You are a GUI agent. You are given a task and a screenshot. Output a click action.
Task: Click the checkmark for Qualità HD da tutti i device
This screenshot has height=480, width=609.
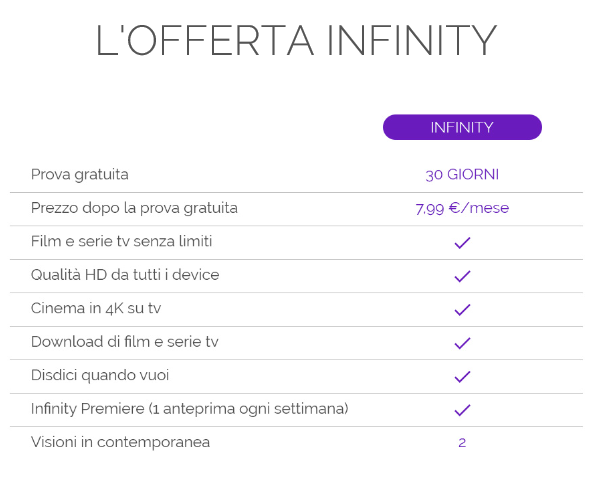coord(462,276)
